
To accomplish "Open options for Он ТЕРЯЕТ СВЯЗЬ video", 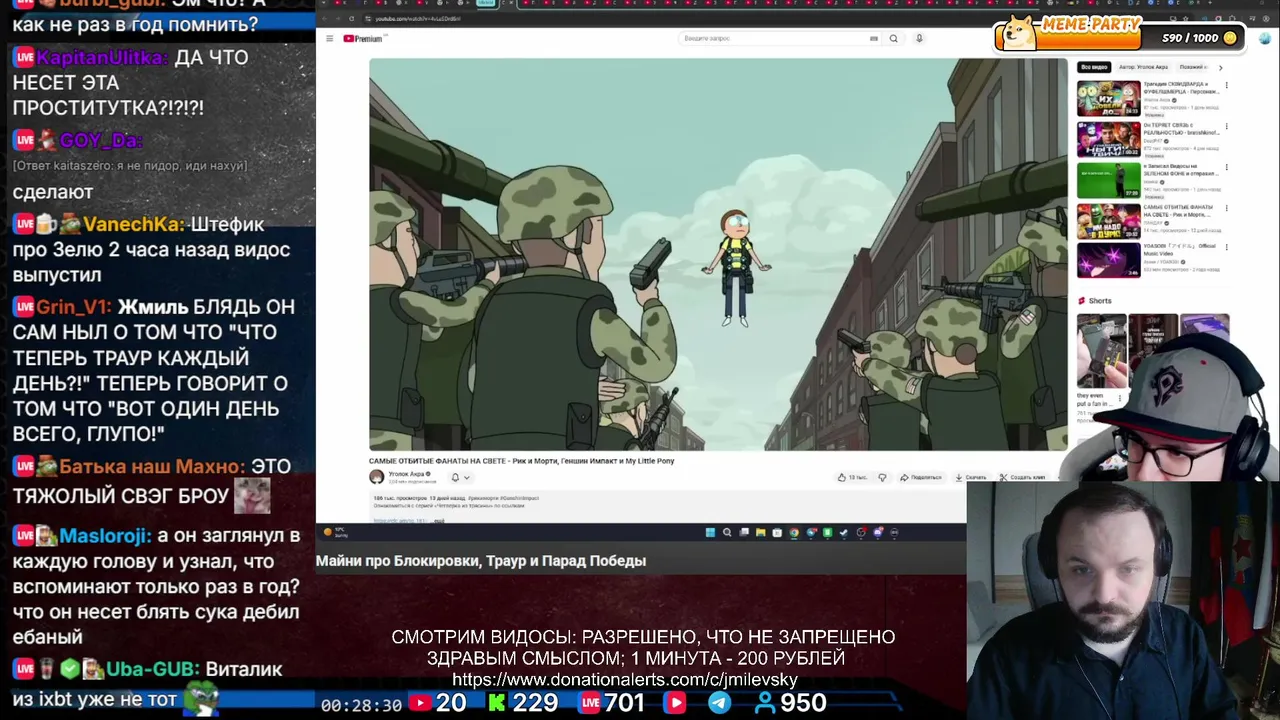I will coord(1227,127).
